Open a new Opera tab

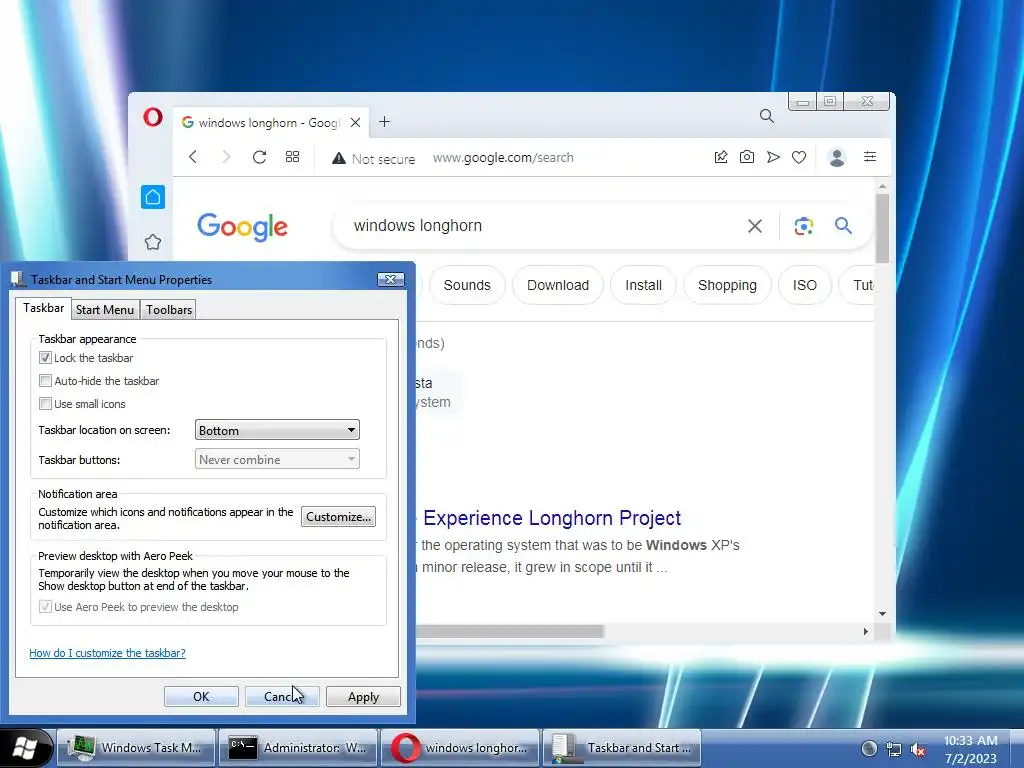[384, 121]
